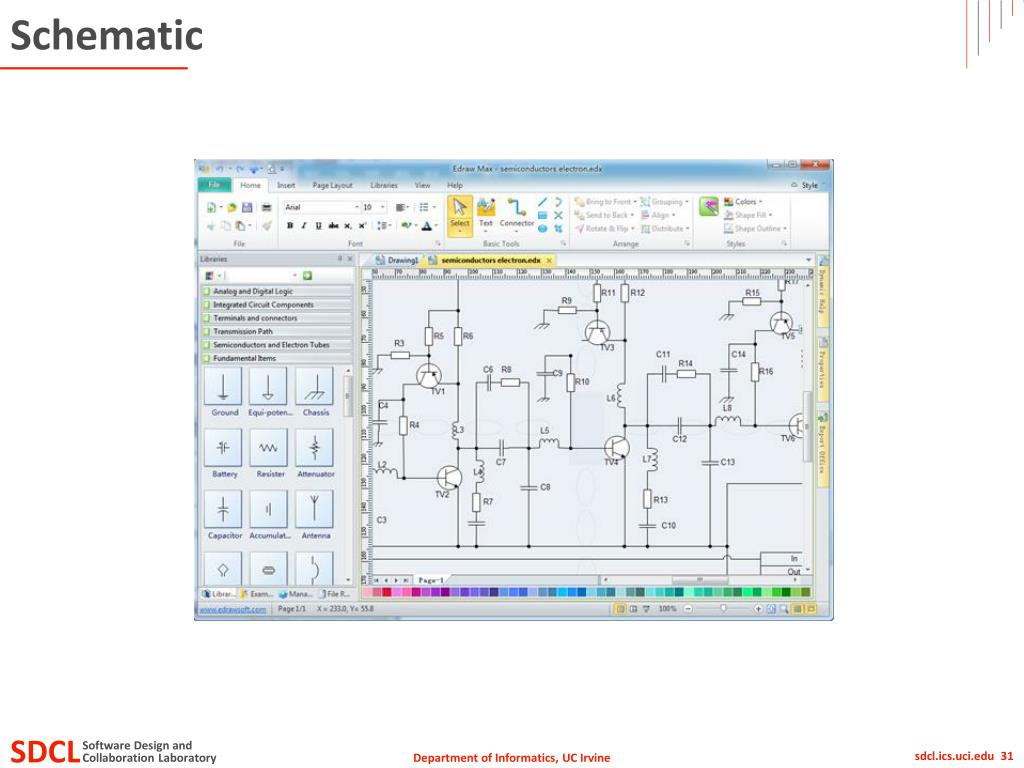Open the Examples bottom panel tab
Screen dimensions: 1024x768
pos(257,594)
